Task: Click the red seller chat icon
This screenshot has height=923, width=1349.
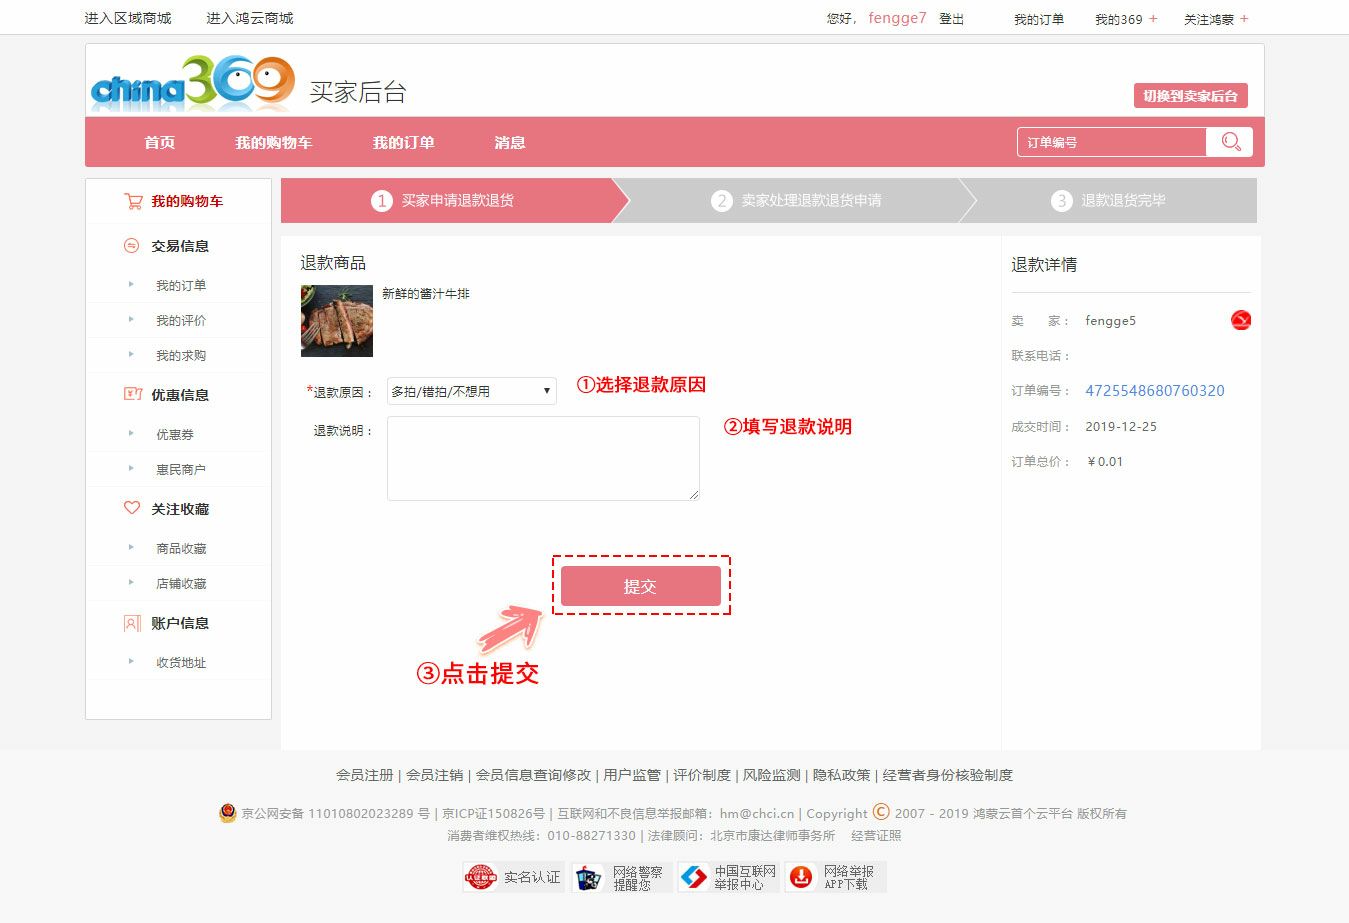Action: (x=1240, y=320)
